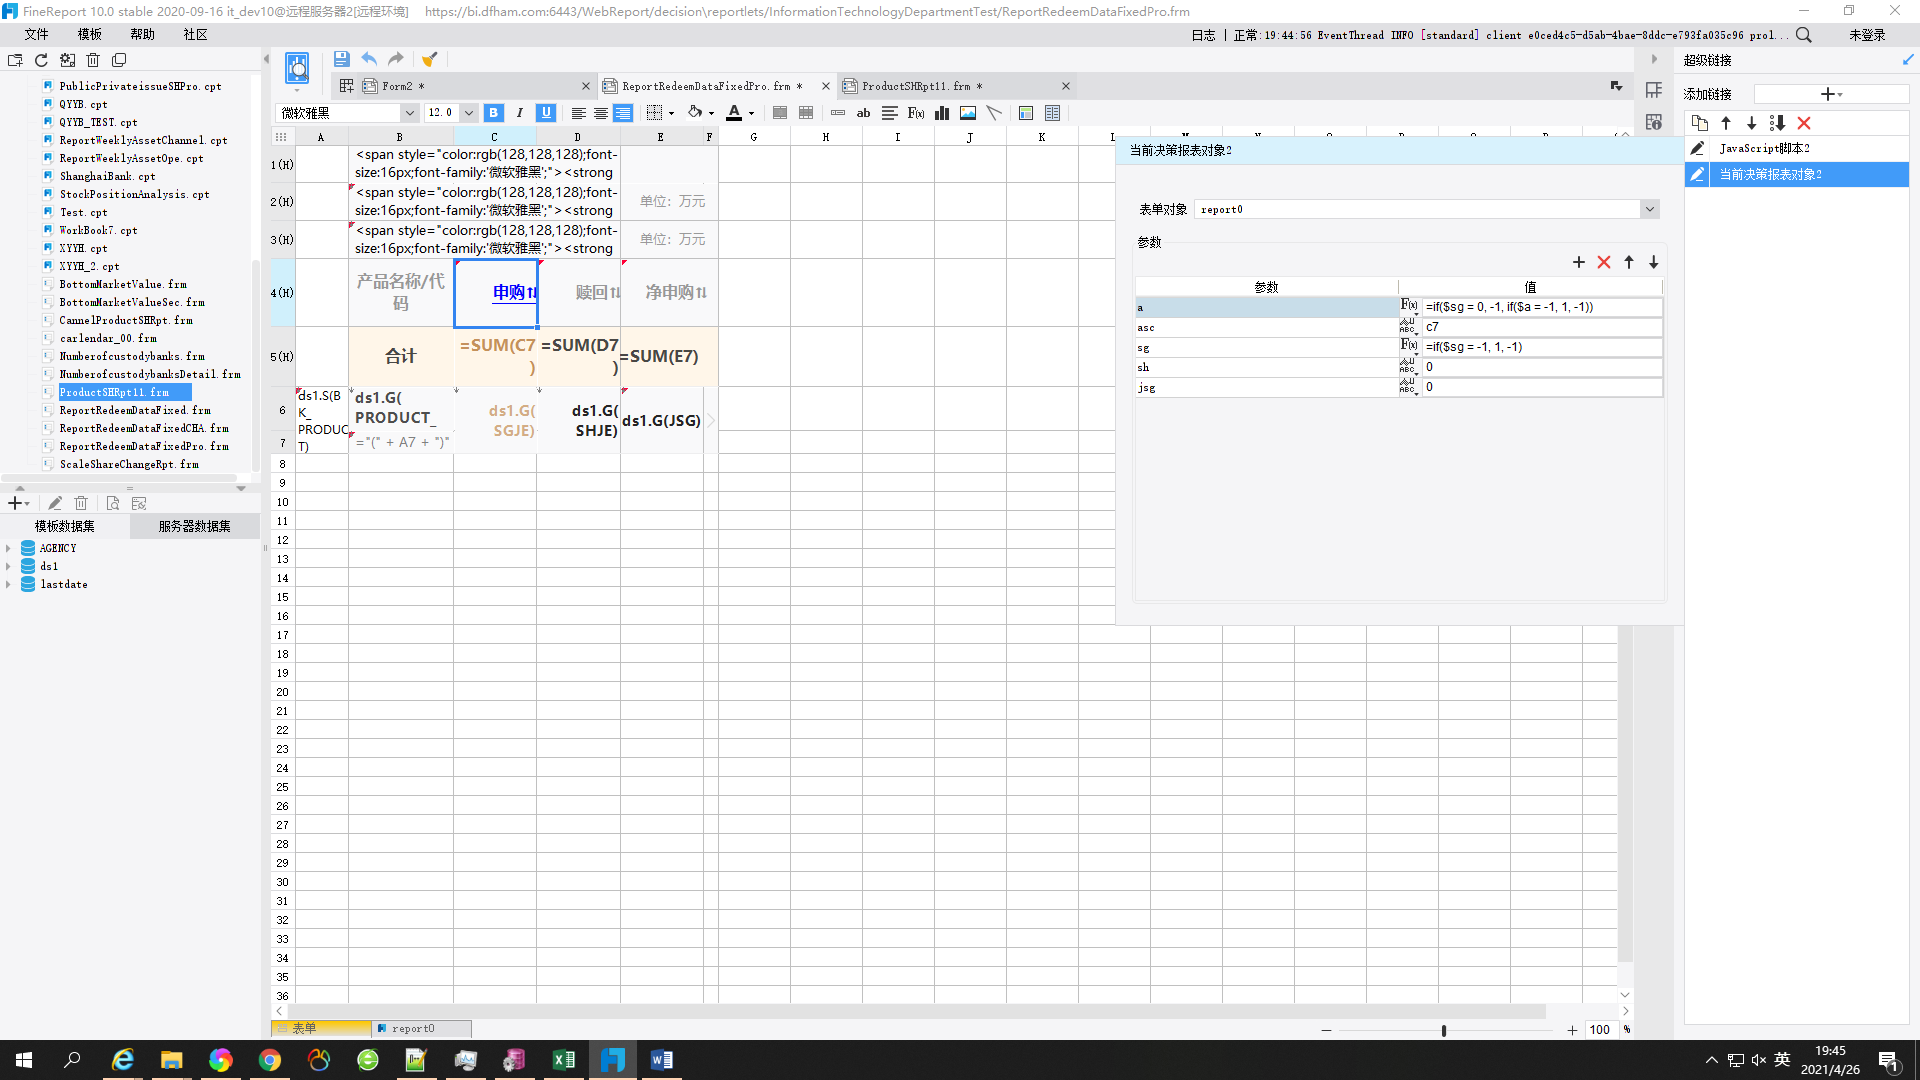
Task: Insert rich text ab icon
Action: [x=863, y=113]
